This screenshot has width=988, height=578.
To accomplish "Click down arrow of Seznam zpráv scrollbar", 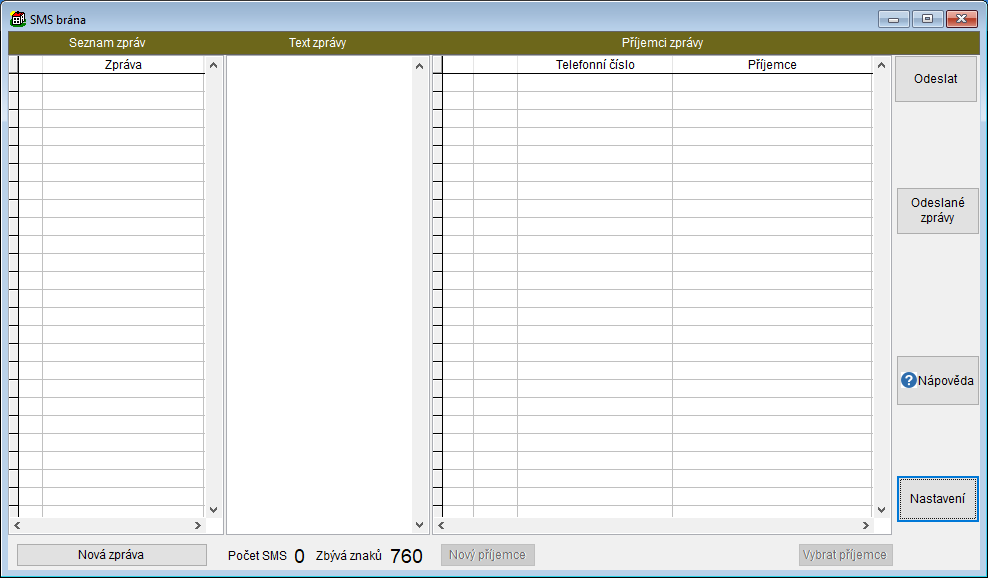I will pos(212,509).
